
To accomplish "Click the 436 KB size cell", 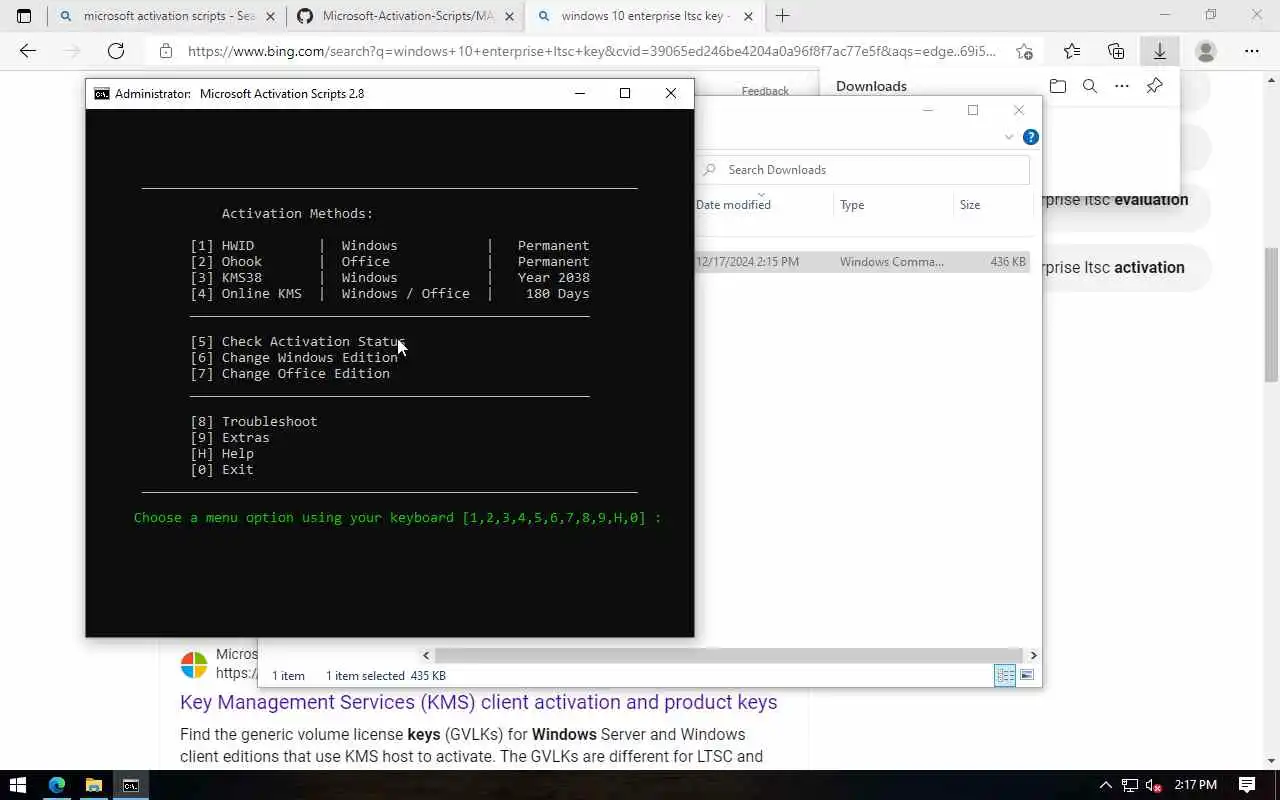I will coord(1008,262).
